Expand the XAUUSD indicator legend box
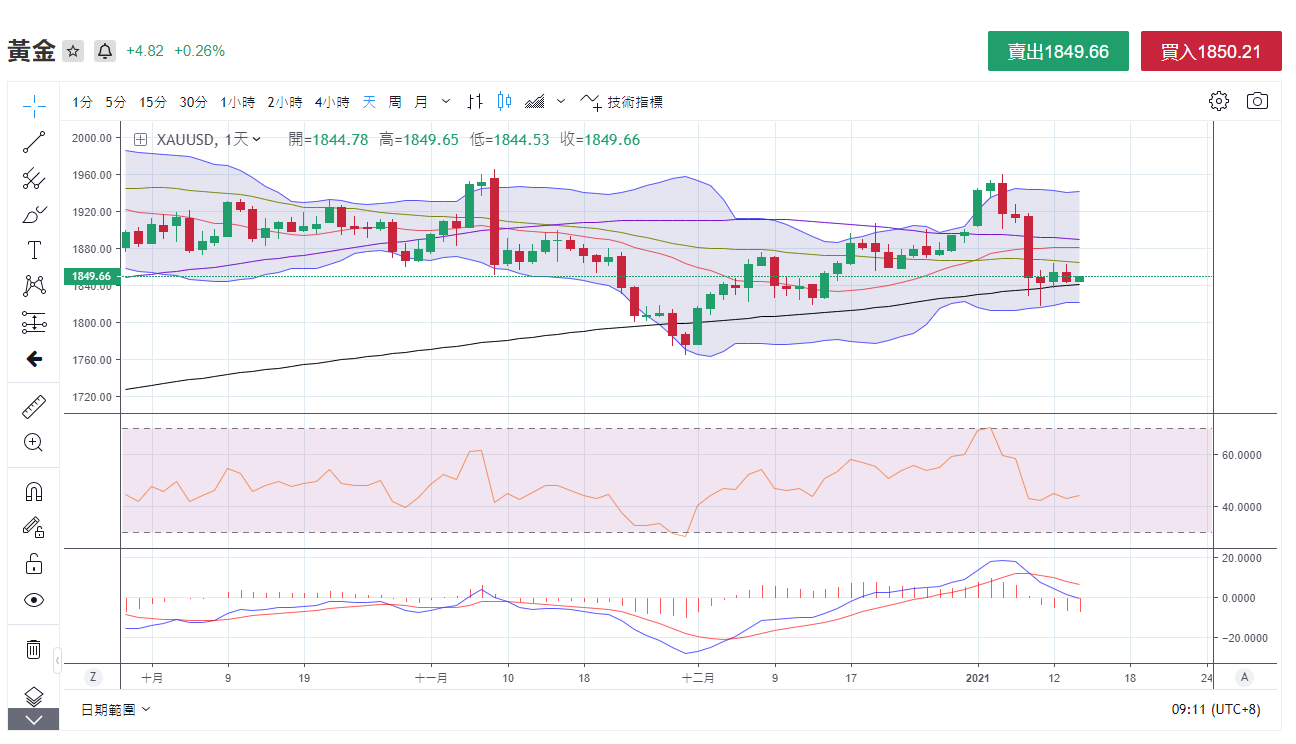 tap(140, 140)
